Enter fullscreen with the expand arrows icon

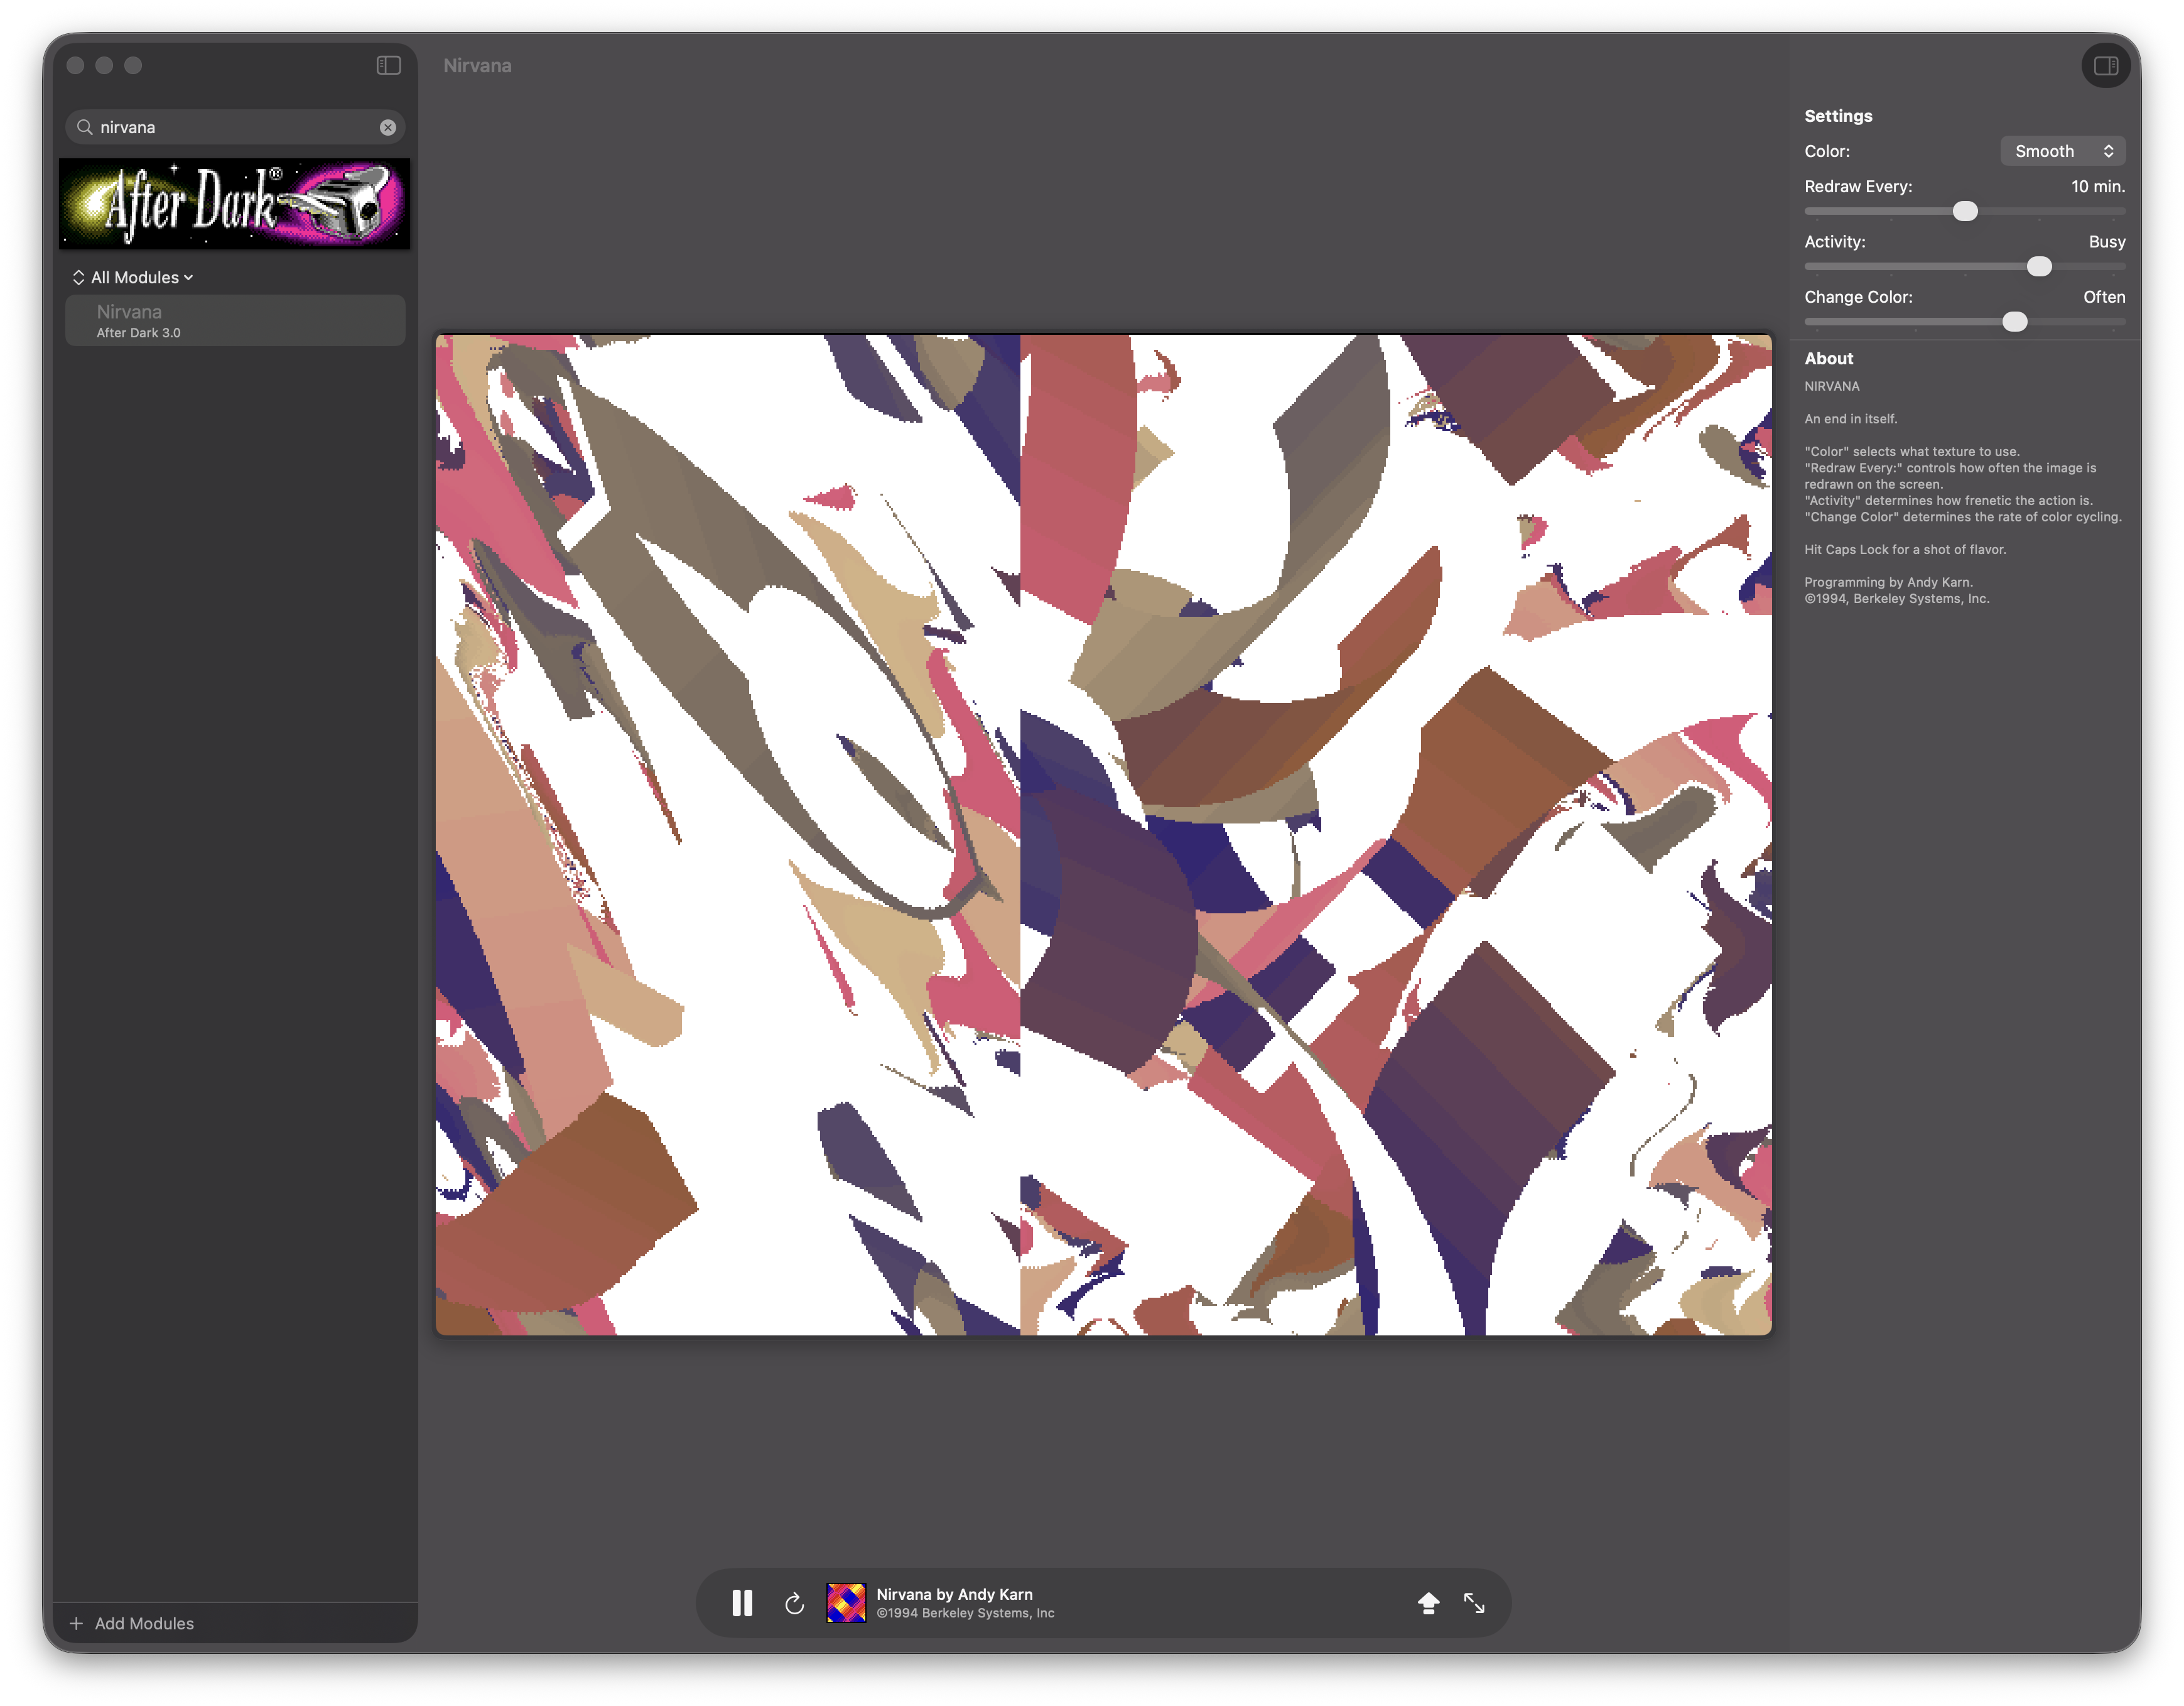tap(1474, 1603)
